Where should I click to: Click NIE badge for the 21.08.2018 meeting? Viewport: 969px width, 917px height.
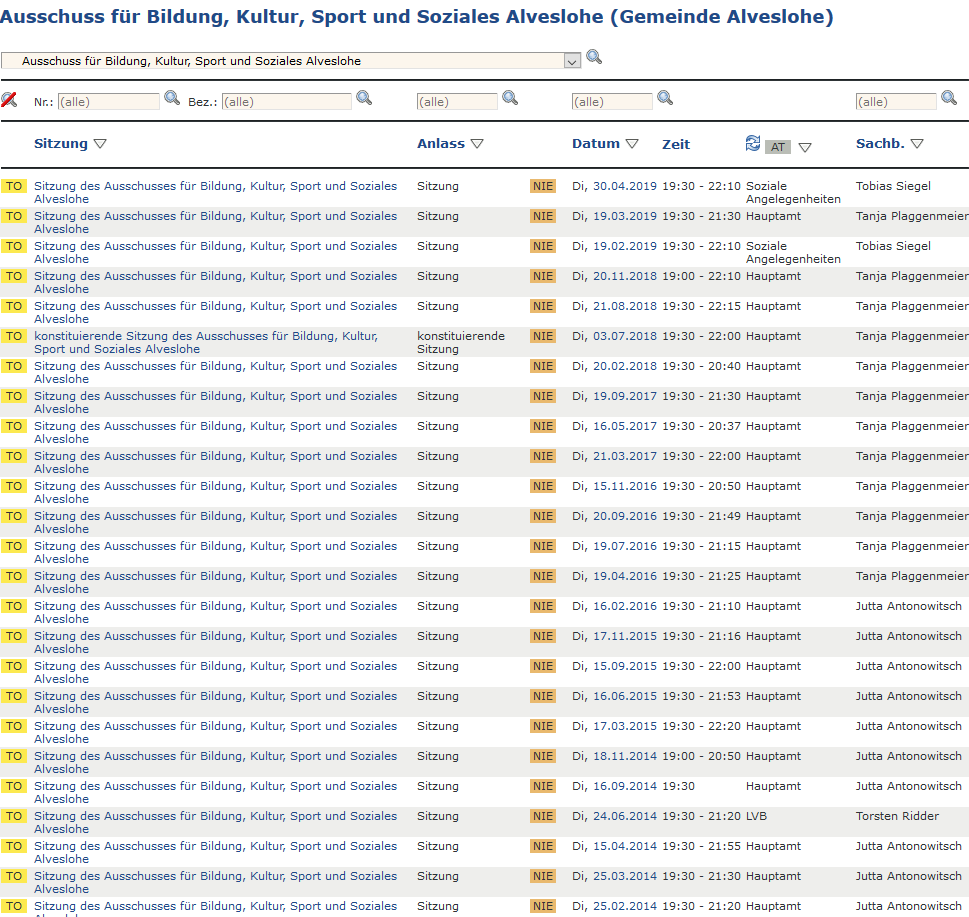[x=543, y=306]
